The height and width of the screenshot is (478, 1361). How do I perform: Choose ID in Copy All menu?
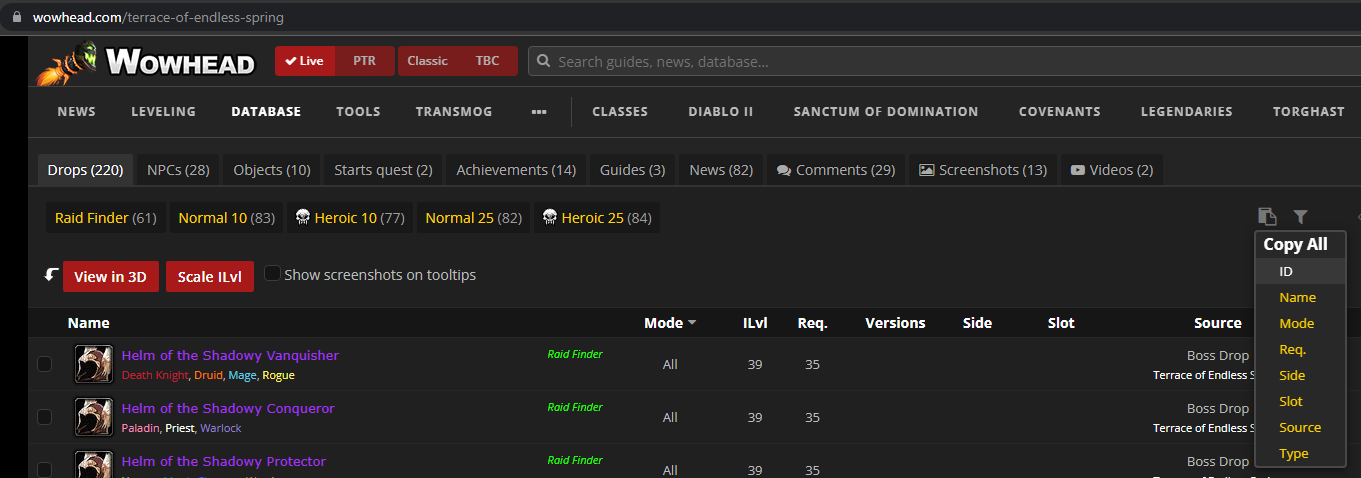1301,271
